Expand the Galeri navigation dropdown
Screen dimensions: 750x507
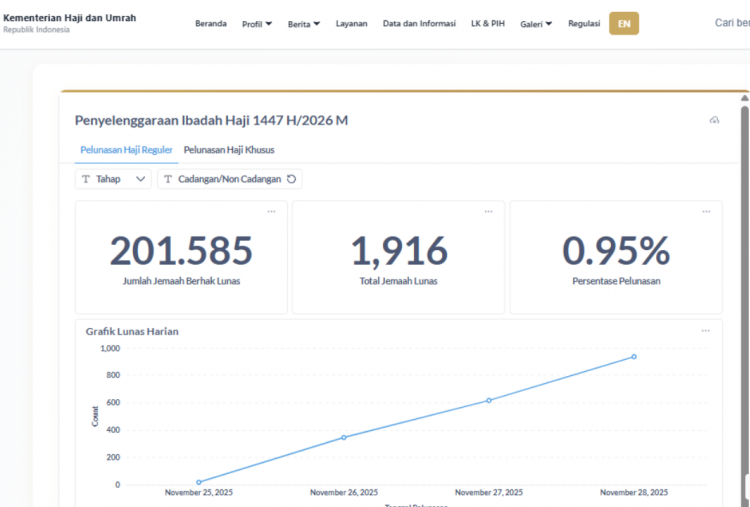[x=536, y=23]
